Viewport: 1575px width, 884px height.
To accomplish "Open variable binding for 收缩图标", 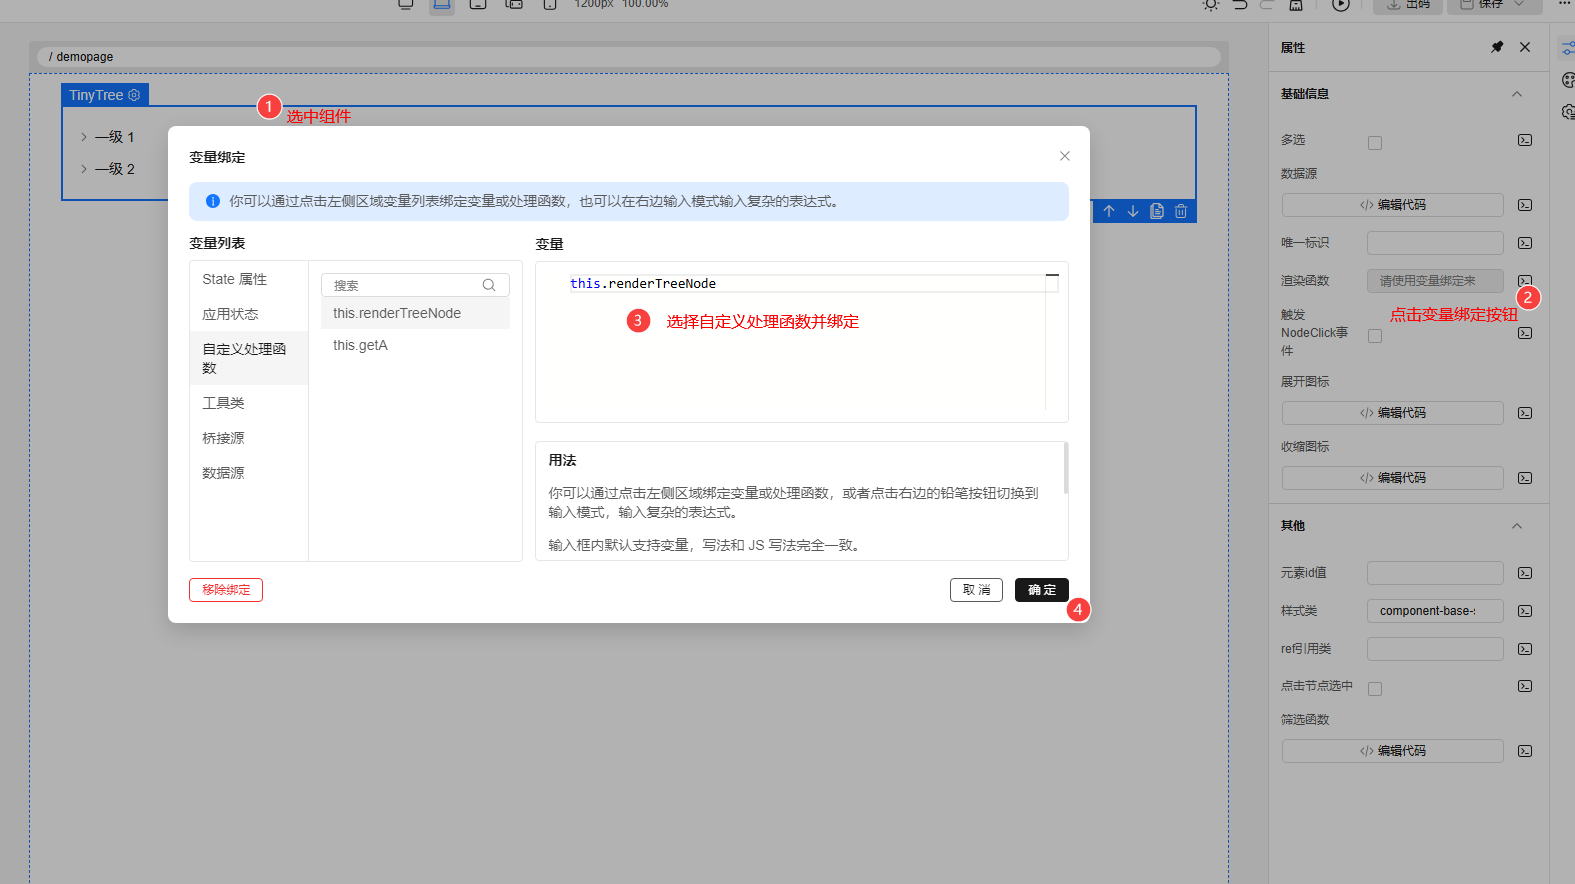I will click(x=1525, y=478).
